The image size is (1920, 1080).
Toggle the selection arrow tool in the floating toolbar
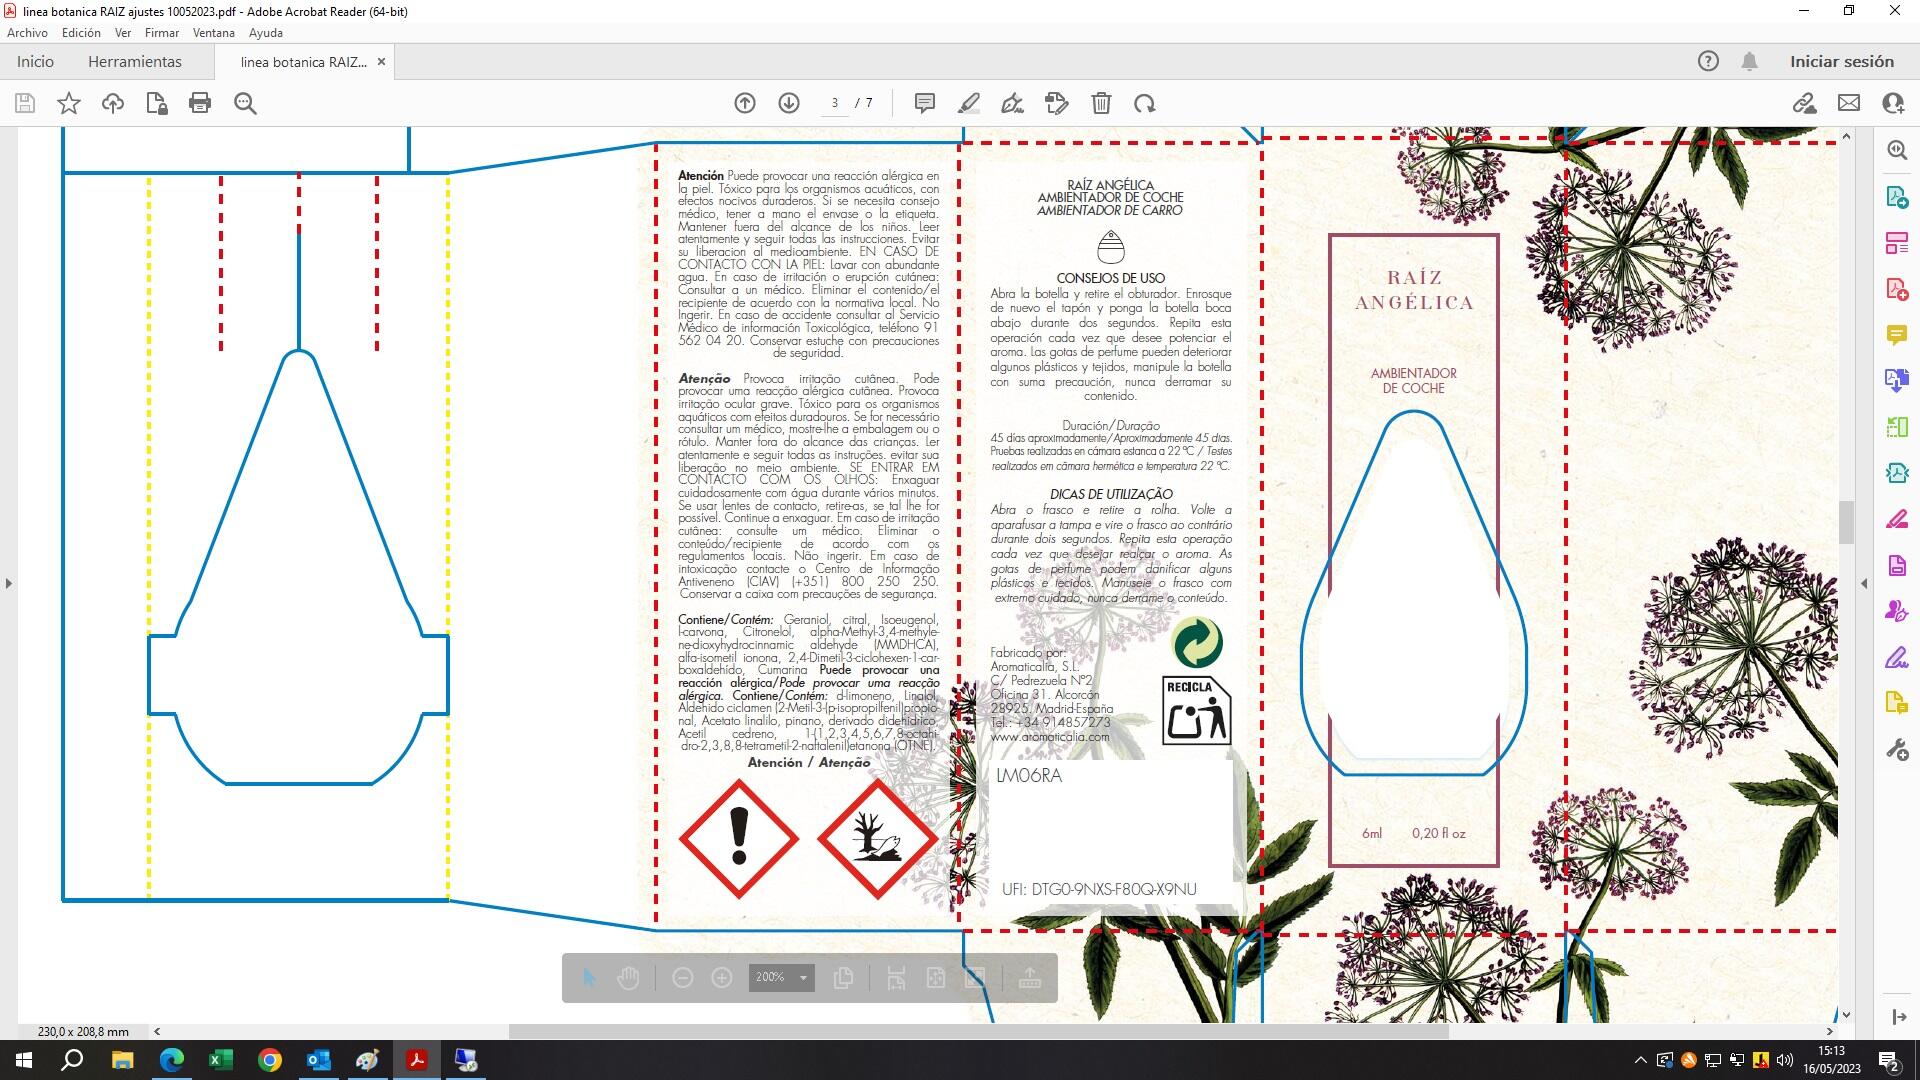click(x=589, y=978)
